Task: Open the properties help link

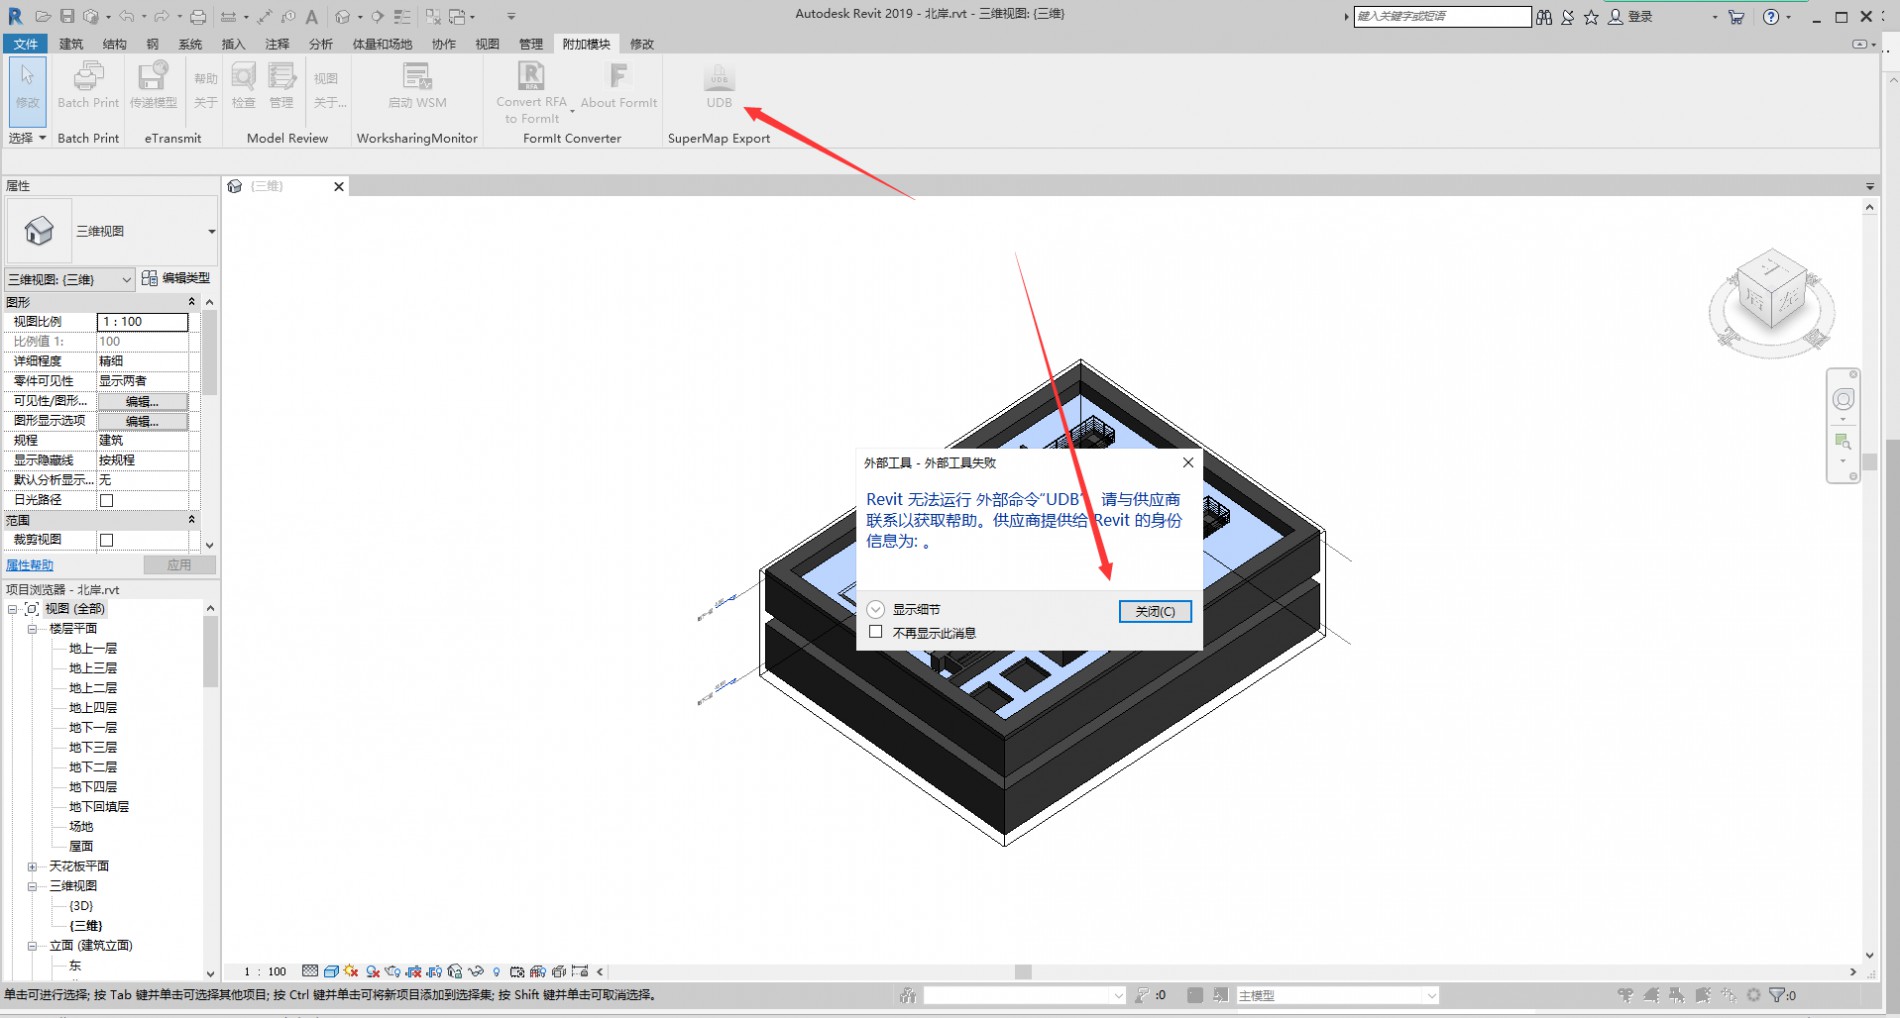Action: [30, 565]
